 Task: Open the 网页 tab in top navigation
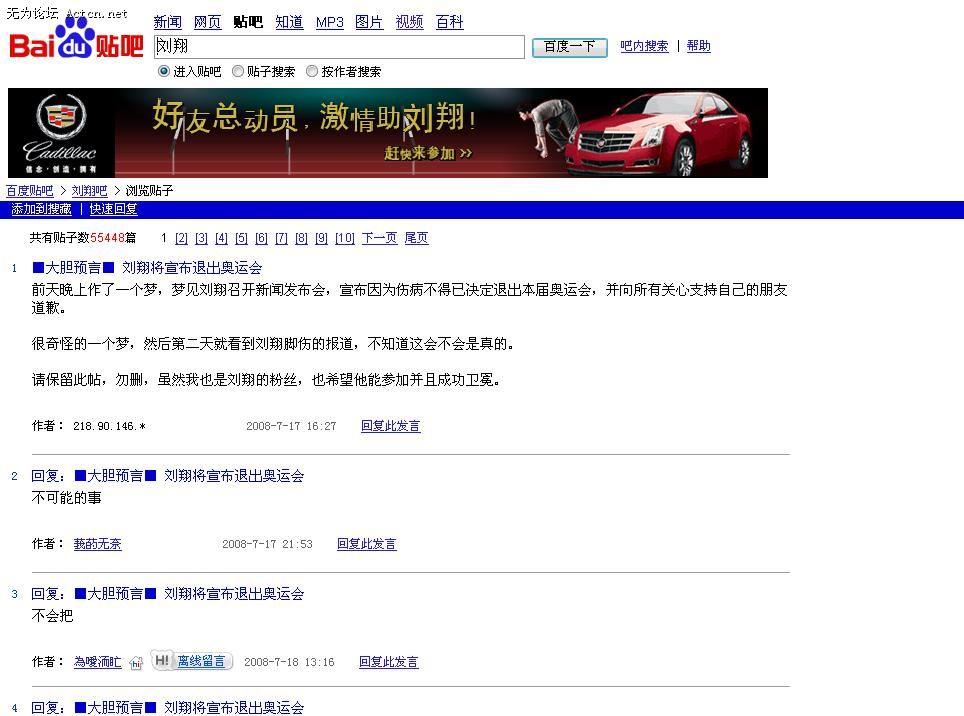tap(207, 22)
